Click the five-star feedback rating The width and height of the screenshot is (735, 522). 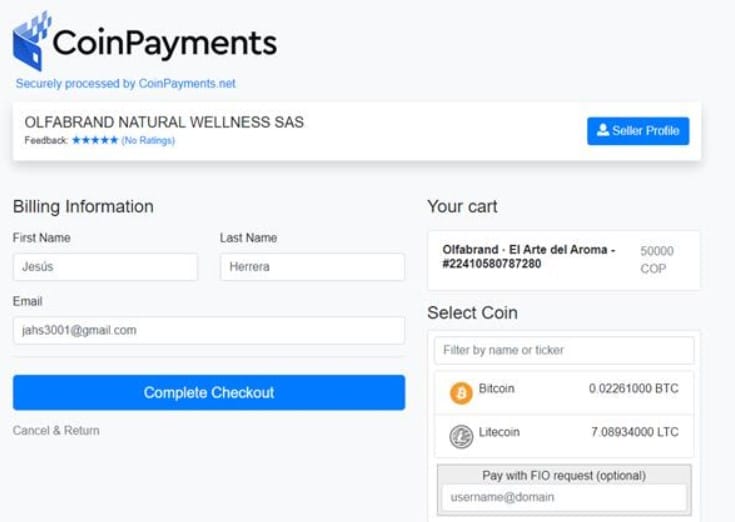tap(95, 140)
